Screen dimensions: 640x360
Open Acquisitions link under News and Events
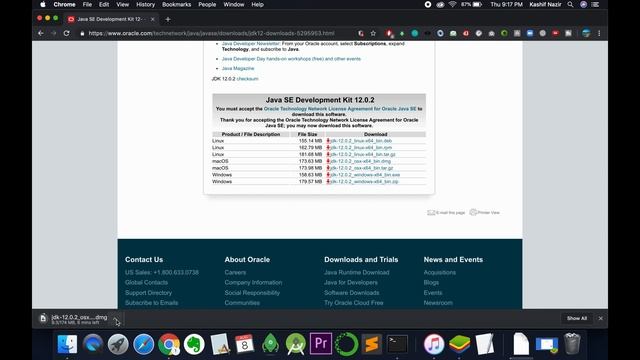(440, 272)
